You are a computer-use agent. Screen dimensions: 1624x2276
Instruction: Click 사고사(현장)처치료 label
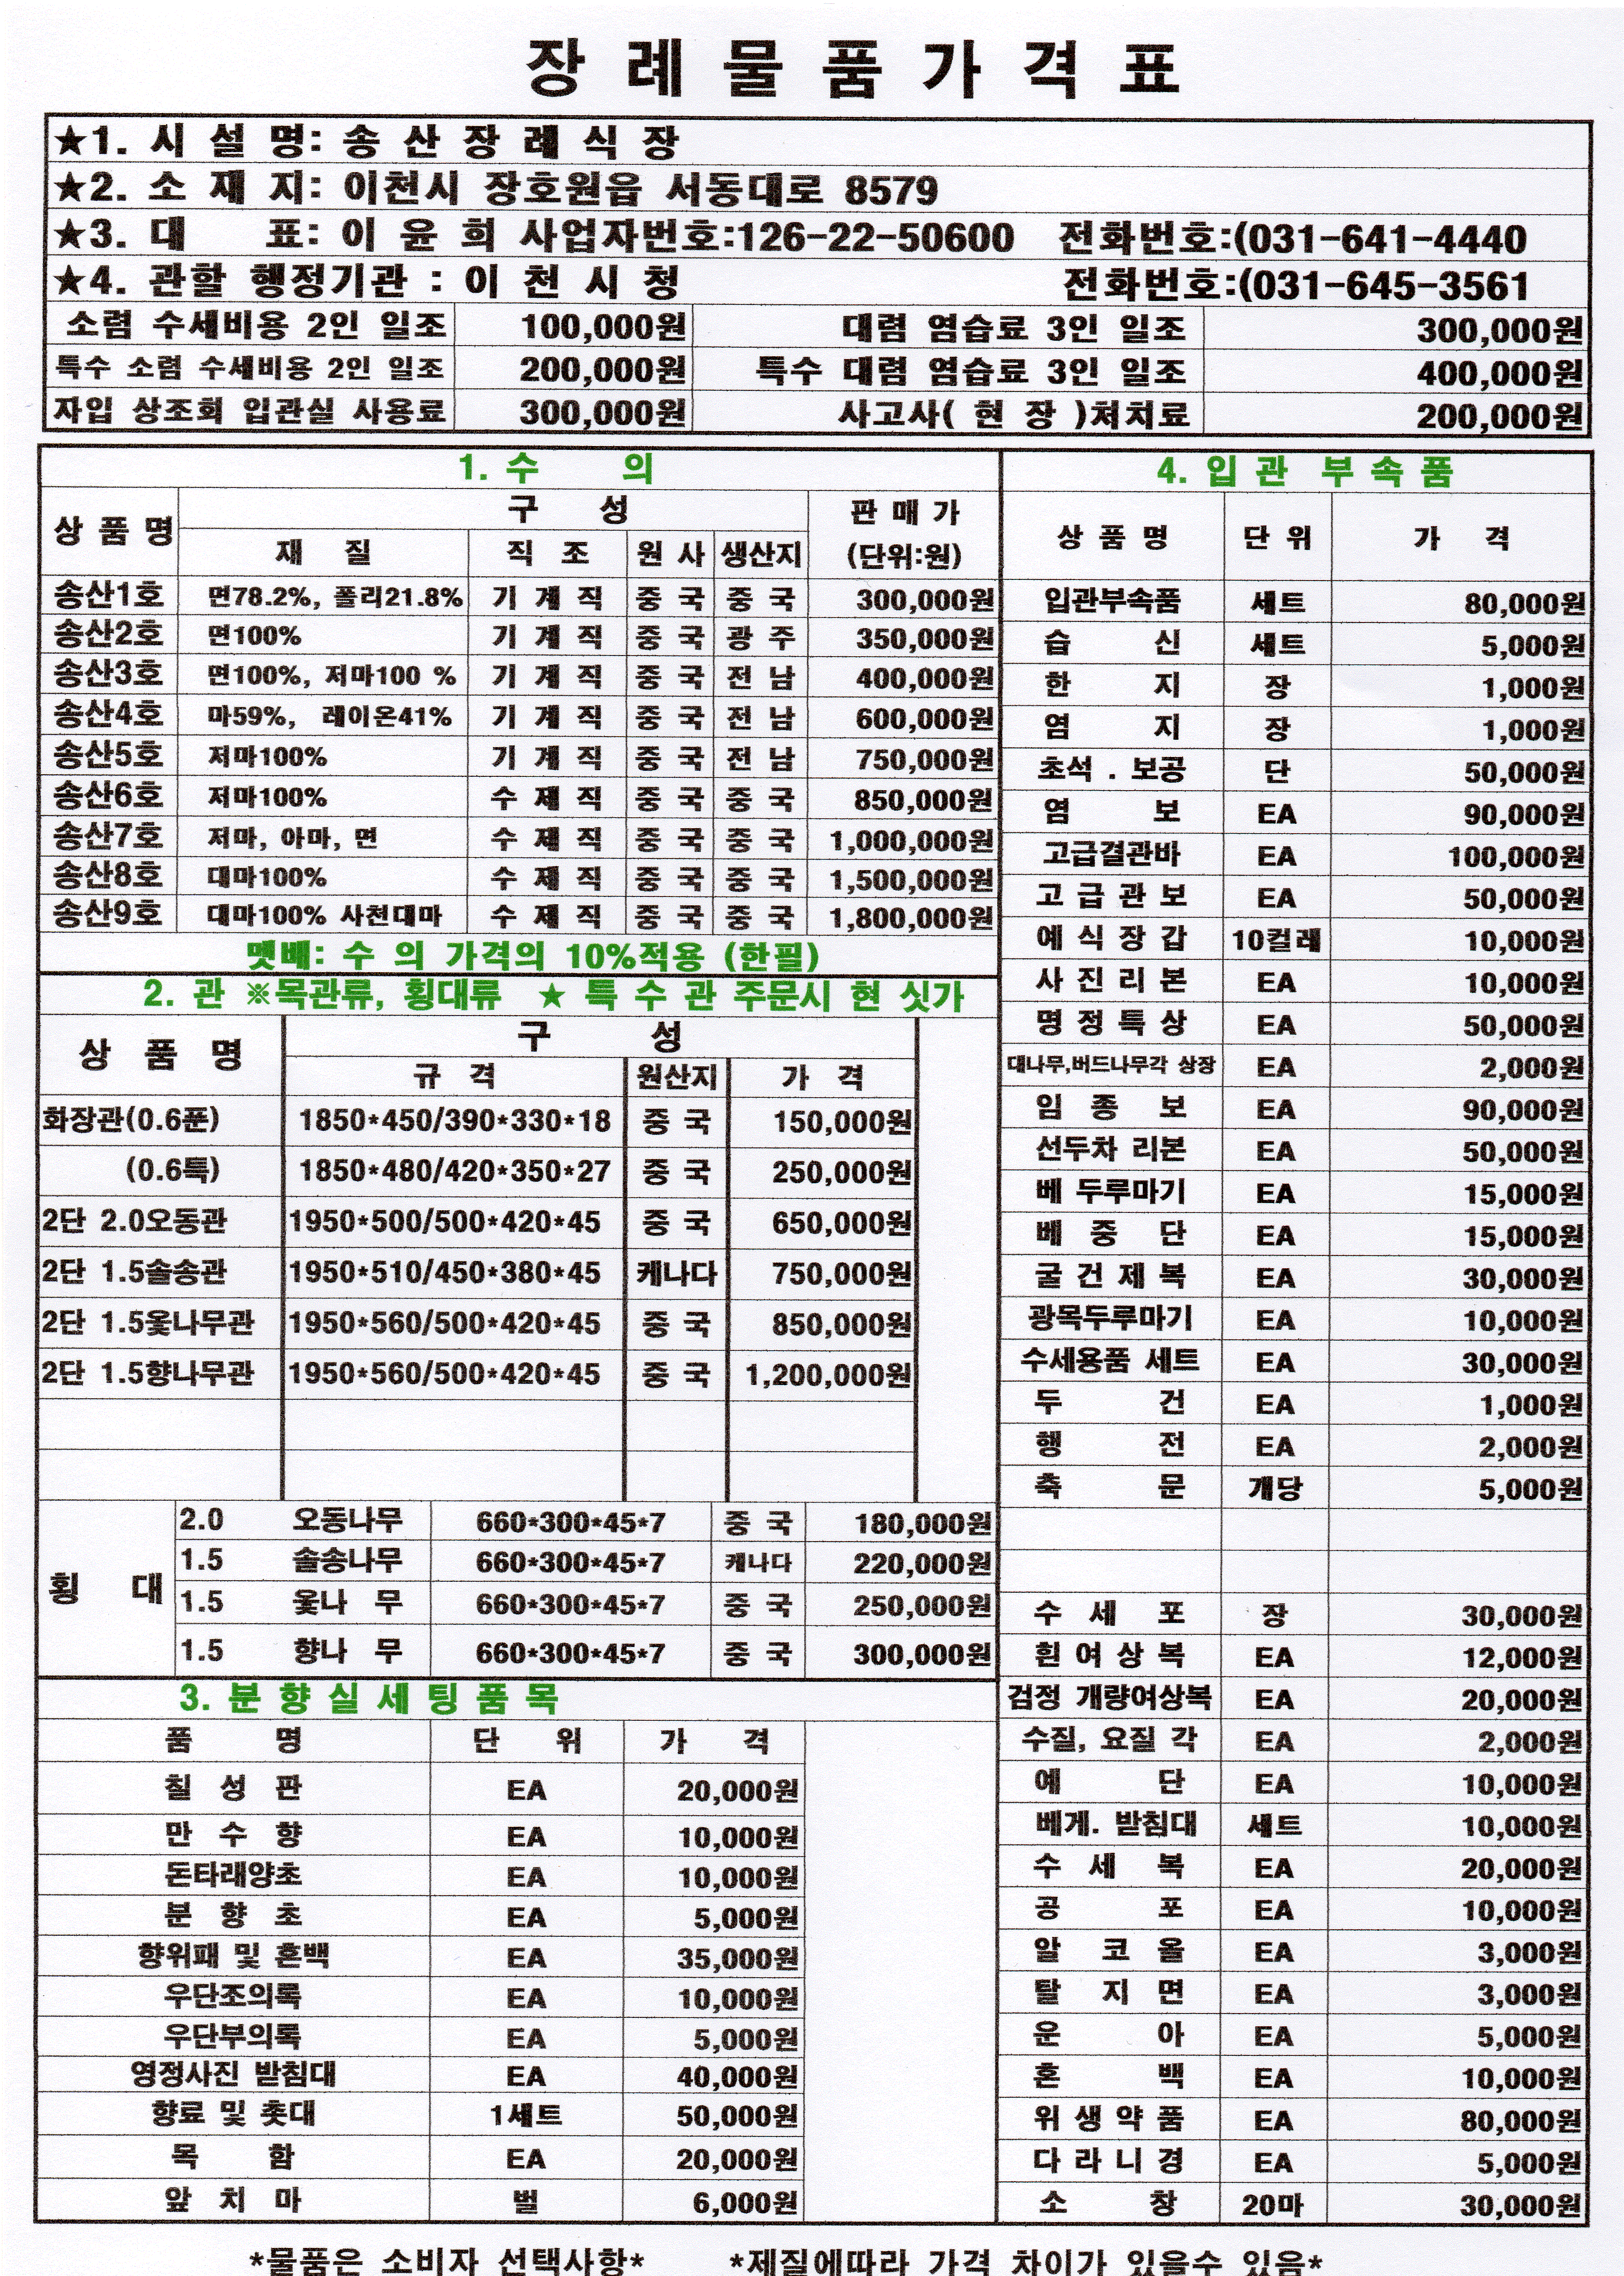click(x=1014, y=413)
